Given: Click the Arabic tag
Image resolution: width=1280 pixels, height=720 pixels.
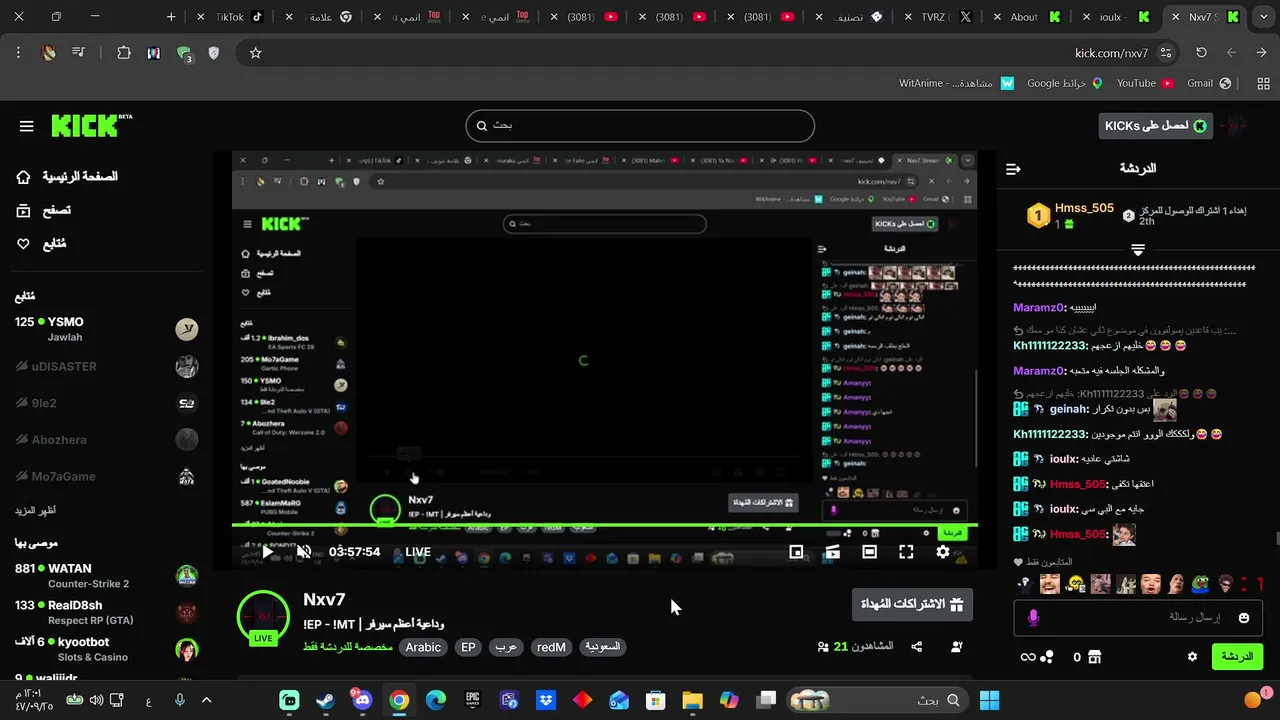Looking at the screenshot, I should point(423,647).
